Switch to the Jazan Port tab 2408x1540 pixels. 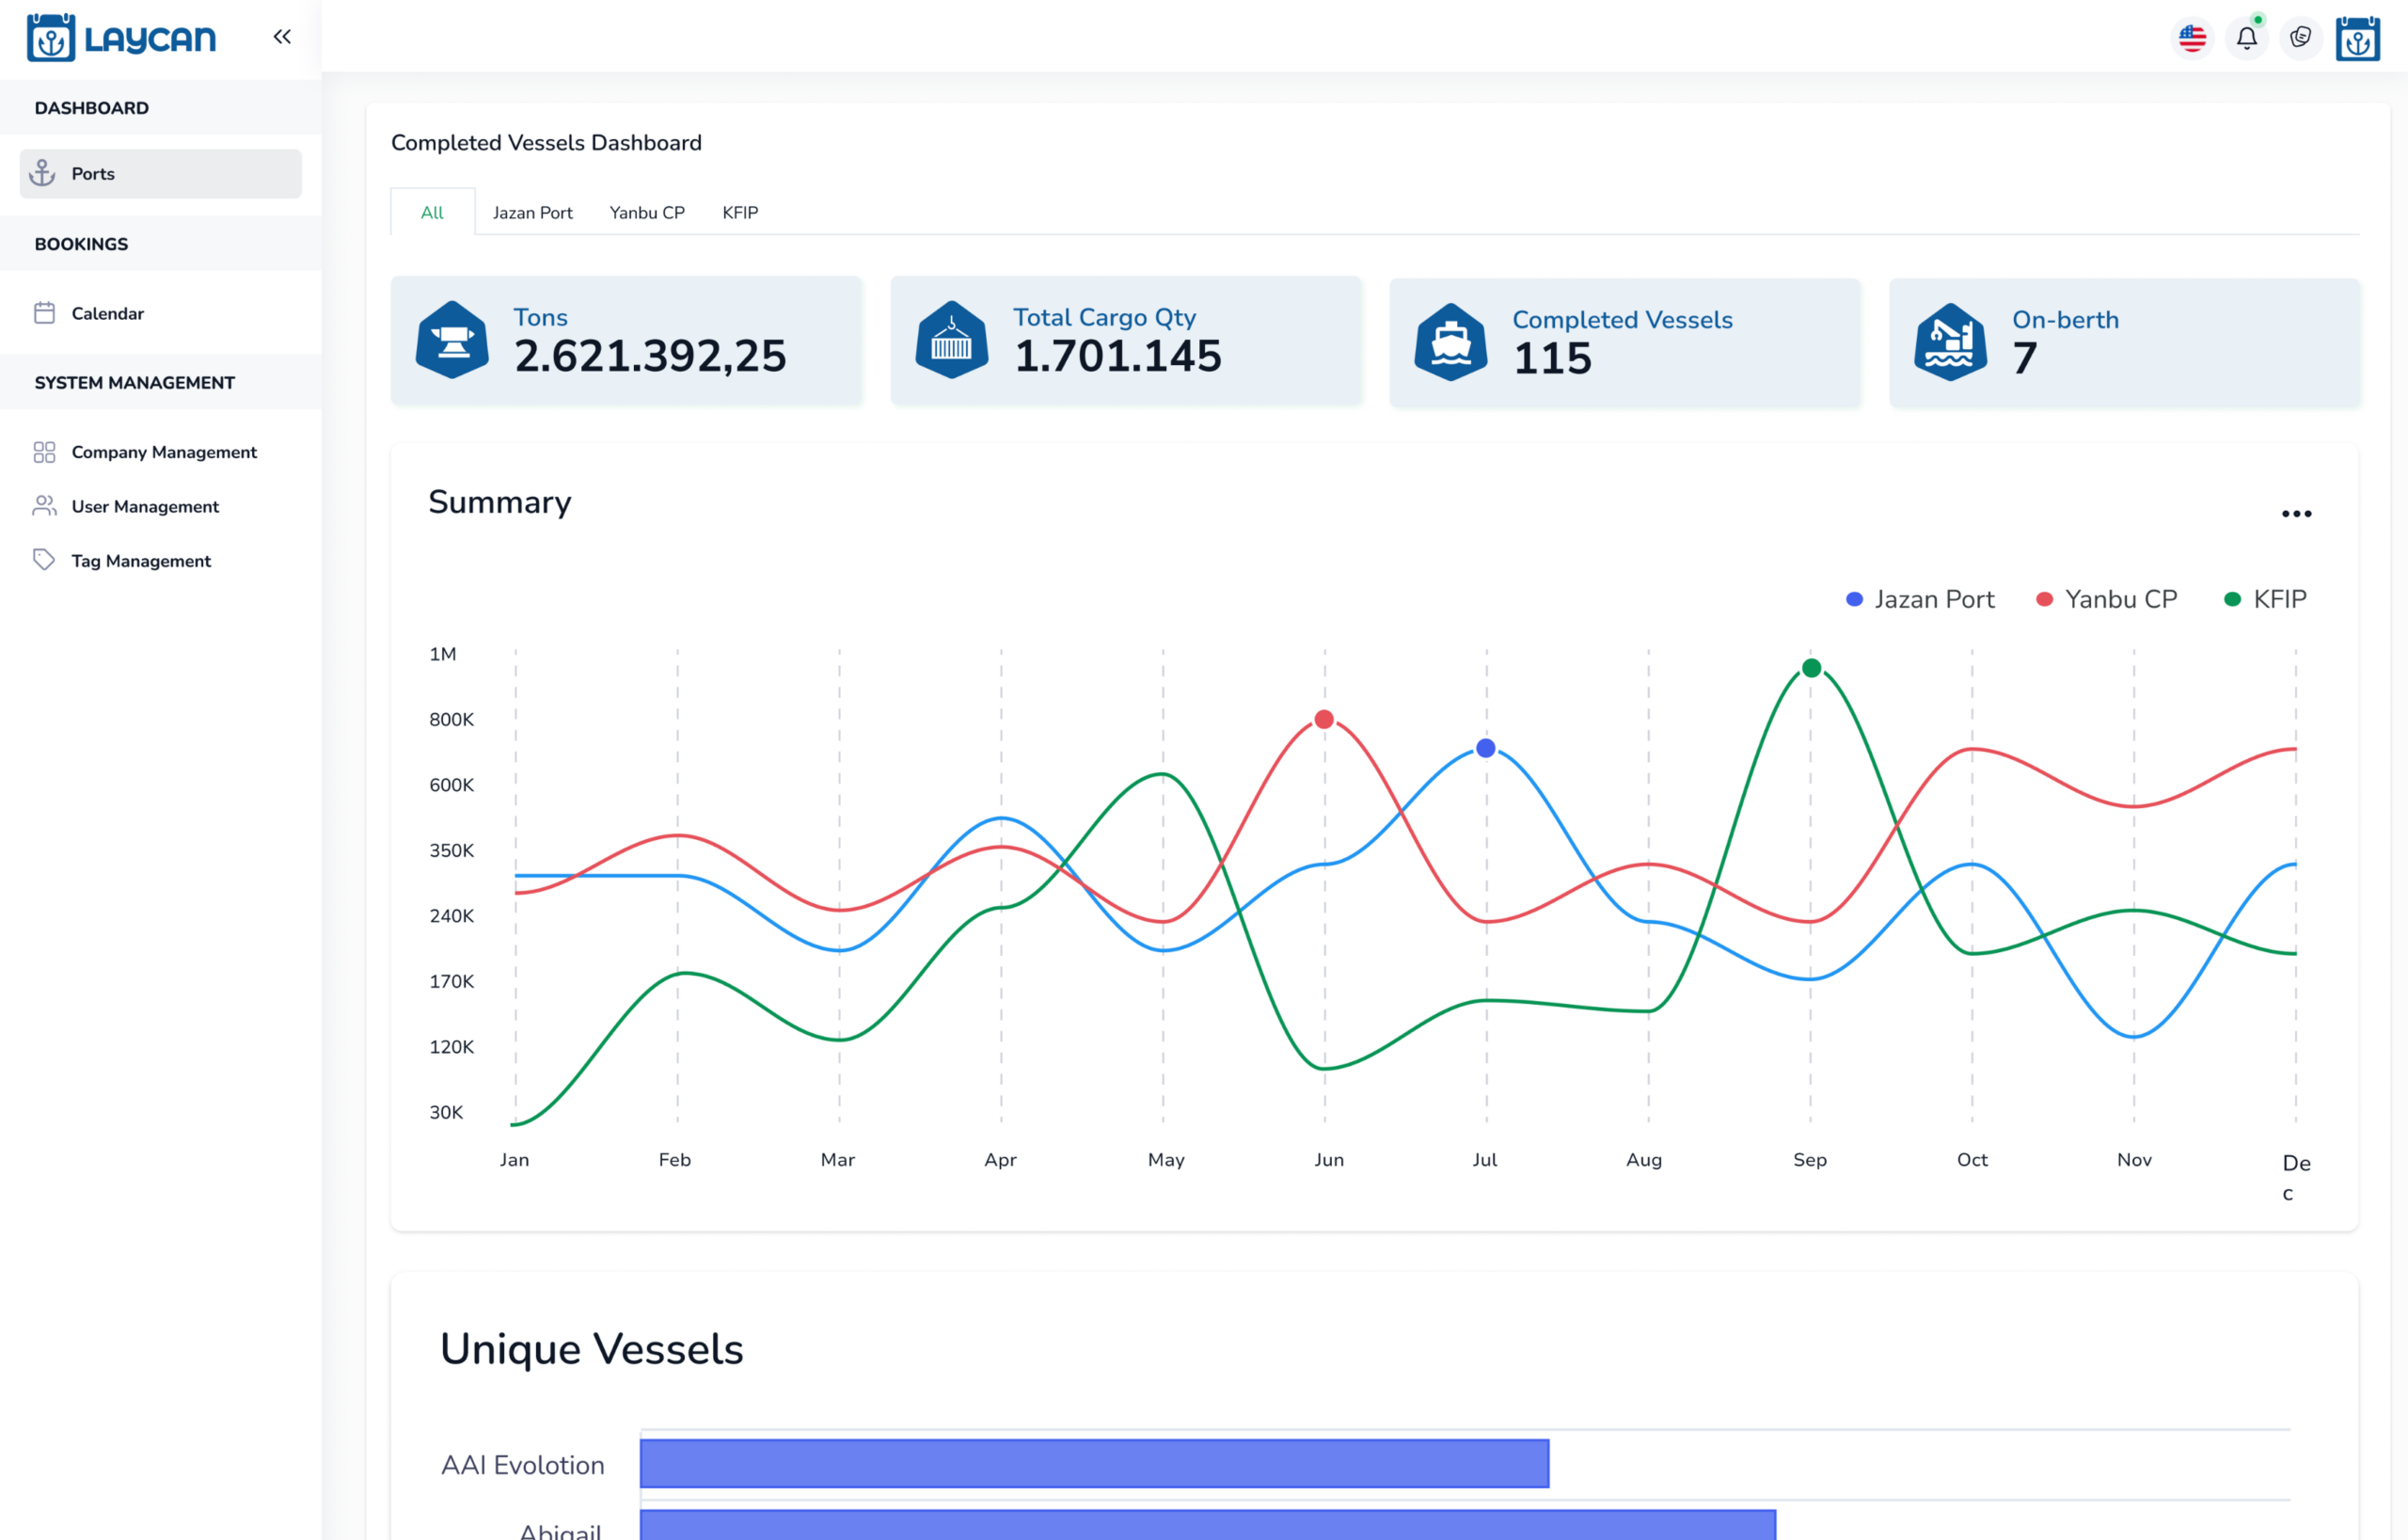(532, 212)
